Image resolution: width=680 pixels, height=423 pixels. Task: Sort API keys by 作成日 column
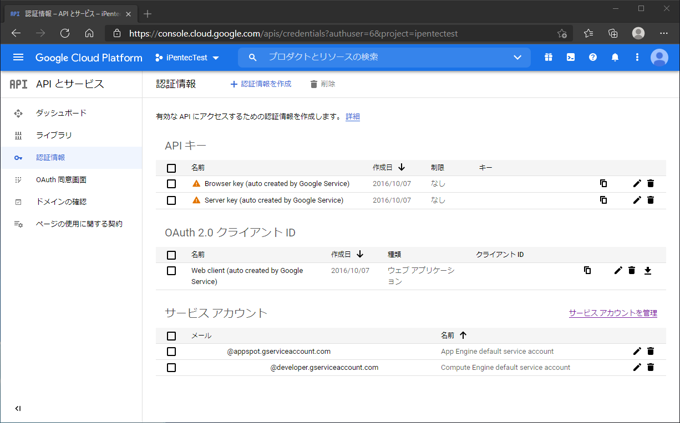(389, 167)
